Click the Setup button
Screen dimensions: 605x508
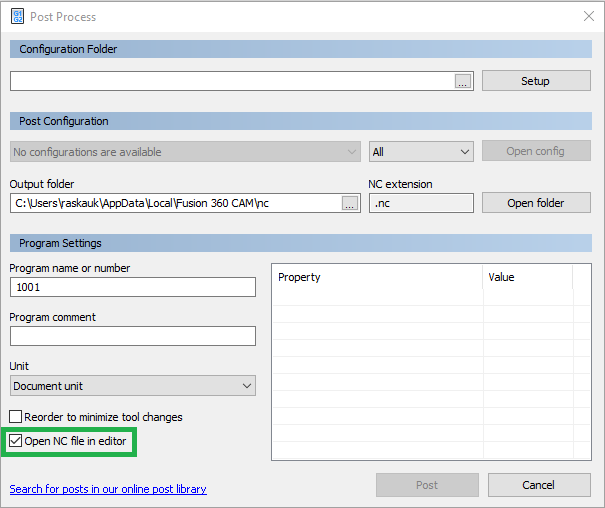[535, 81]
